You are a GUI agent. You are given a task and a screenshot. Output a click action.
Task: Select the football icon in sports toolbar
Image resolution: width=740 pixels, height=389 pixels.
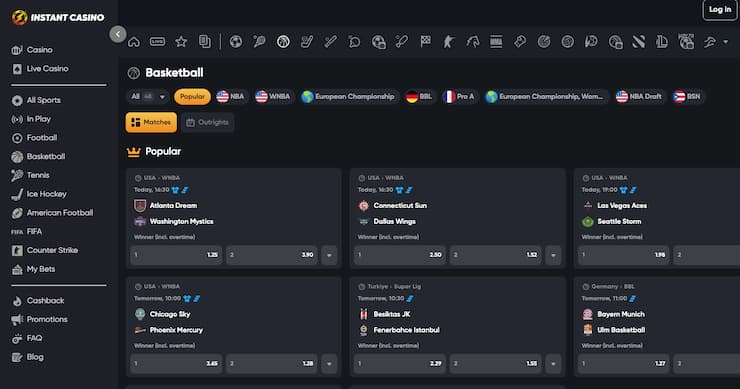[235, 42]
